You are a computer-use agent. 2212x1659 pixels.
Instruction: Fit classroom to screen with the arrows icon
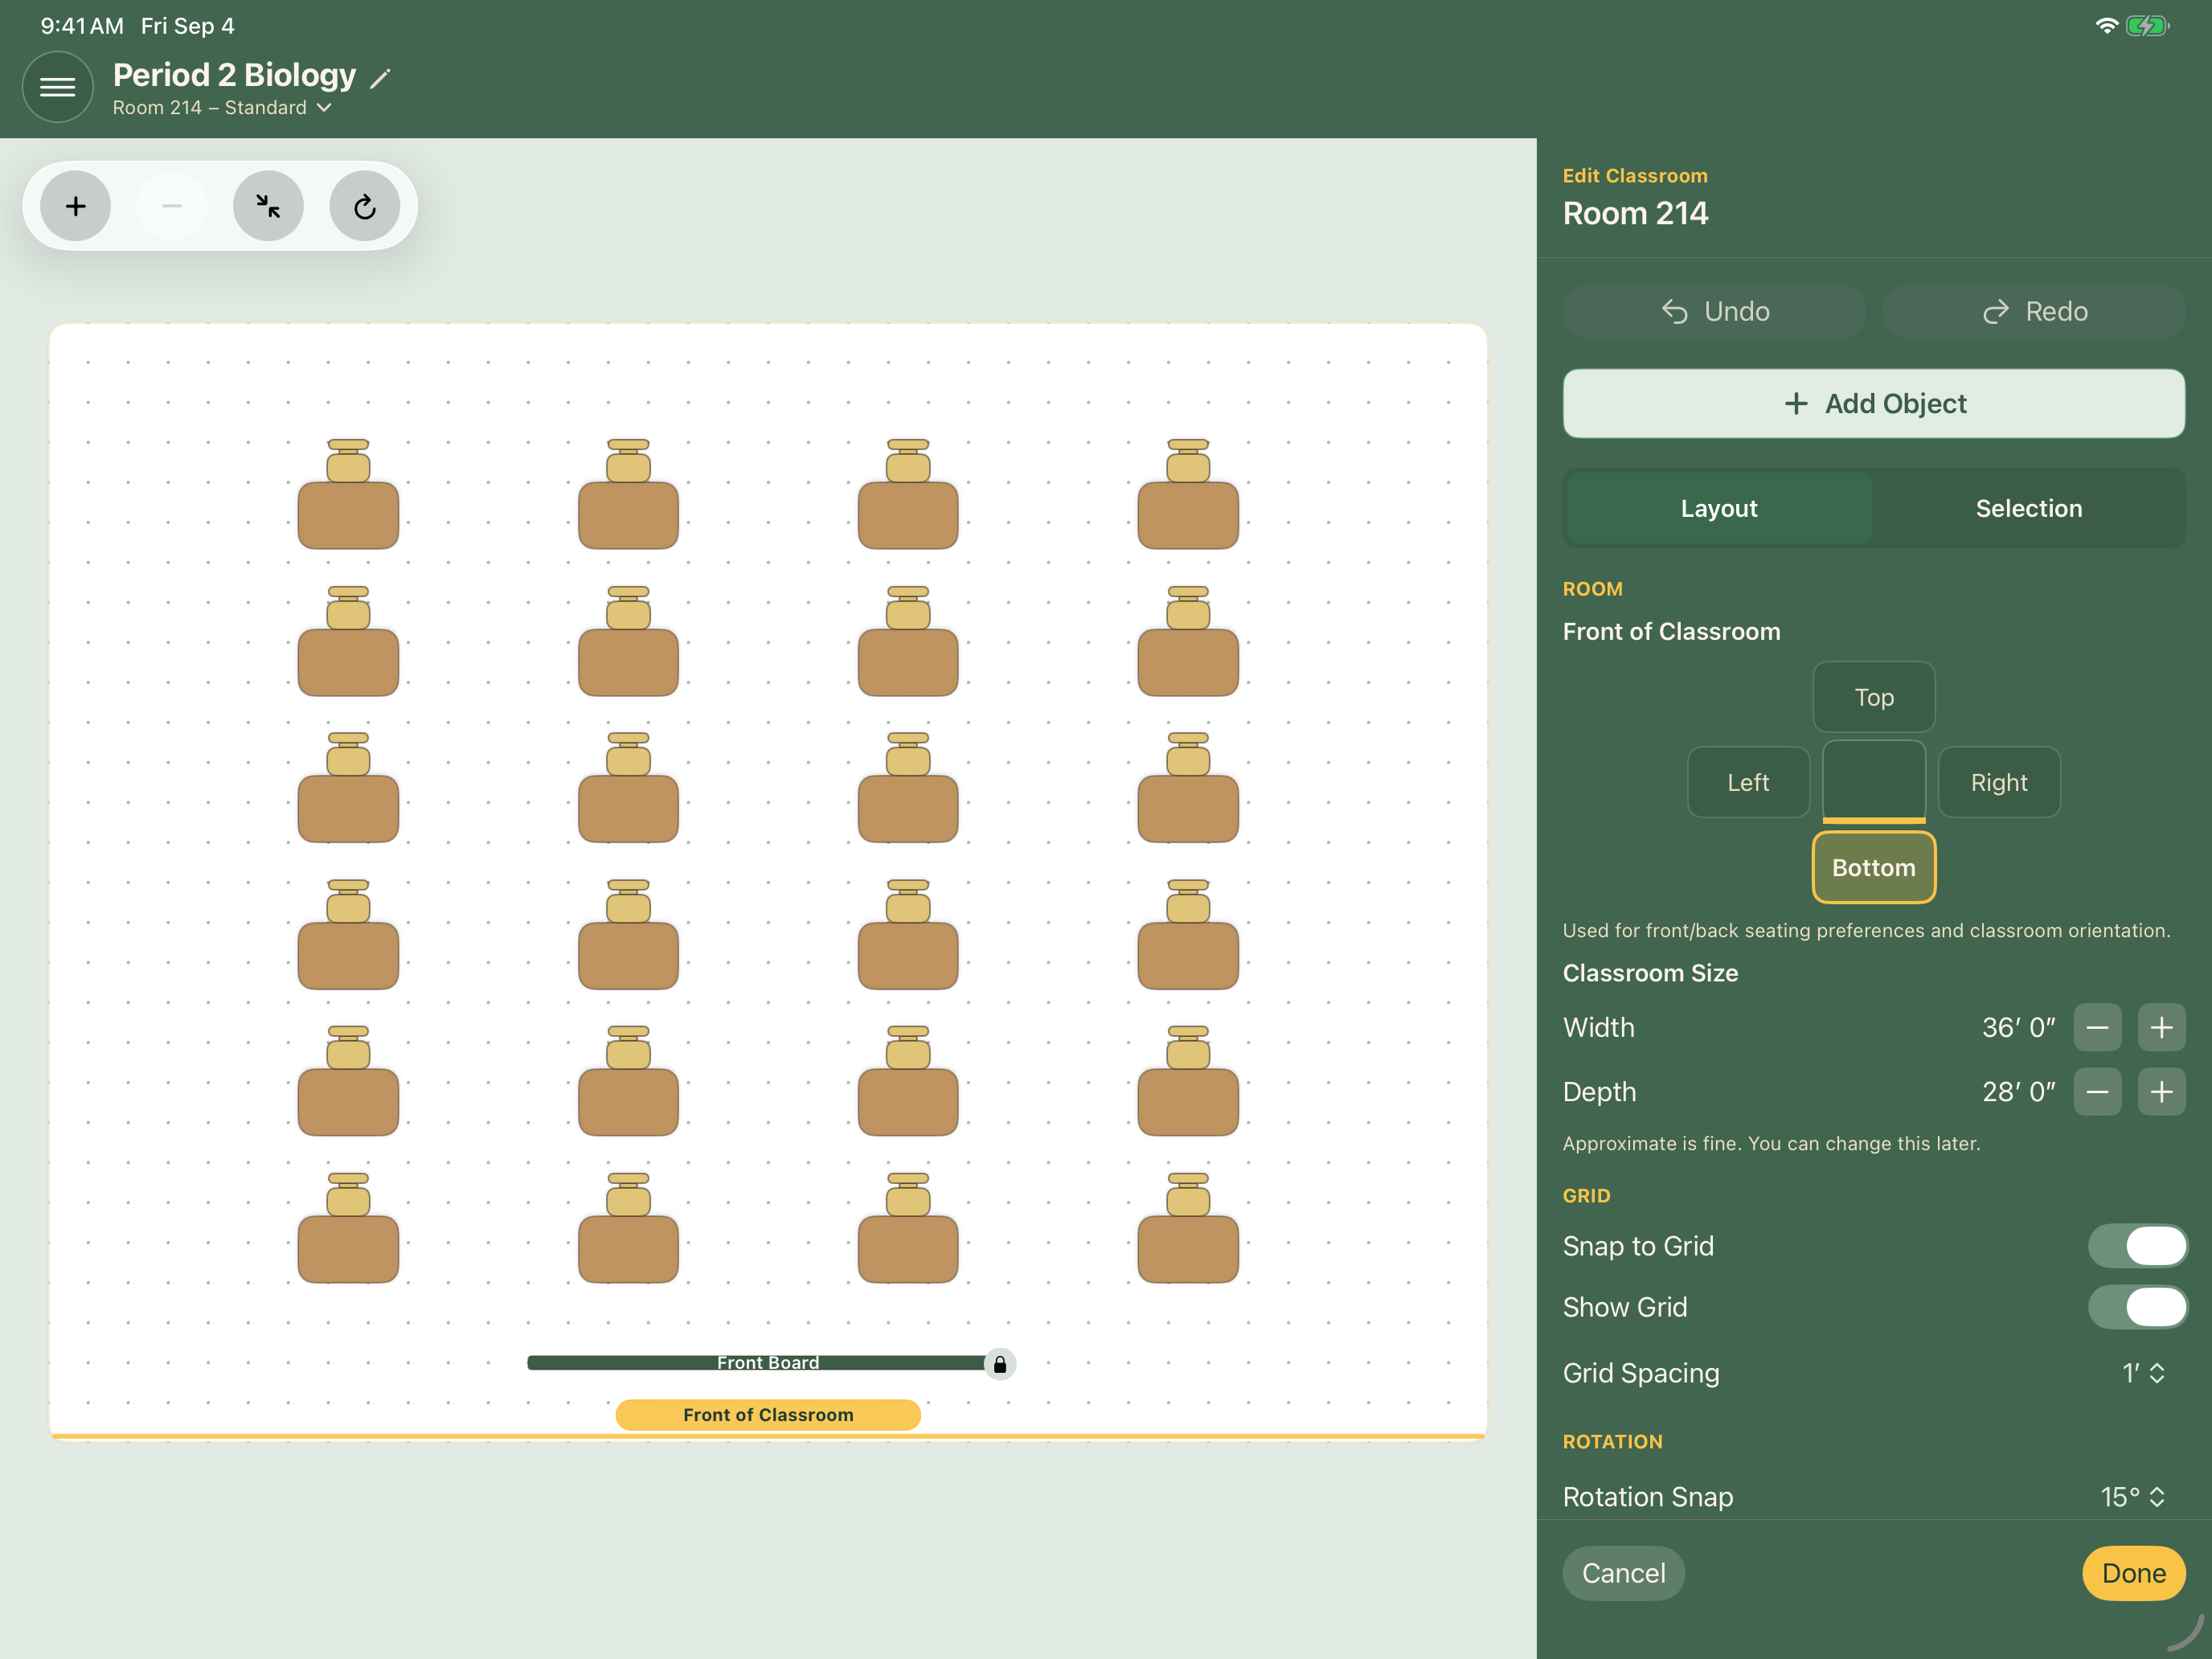[268, 206]
